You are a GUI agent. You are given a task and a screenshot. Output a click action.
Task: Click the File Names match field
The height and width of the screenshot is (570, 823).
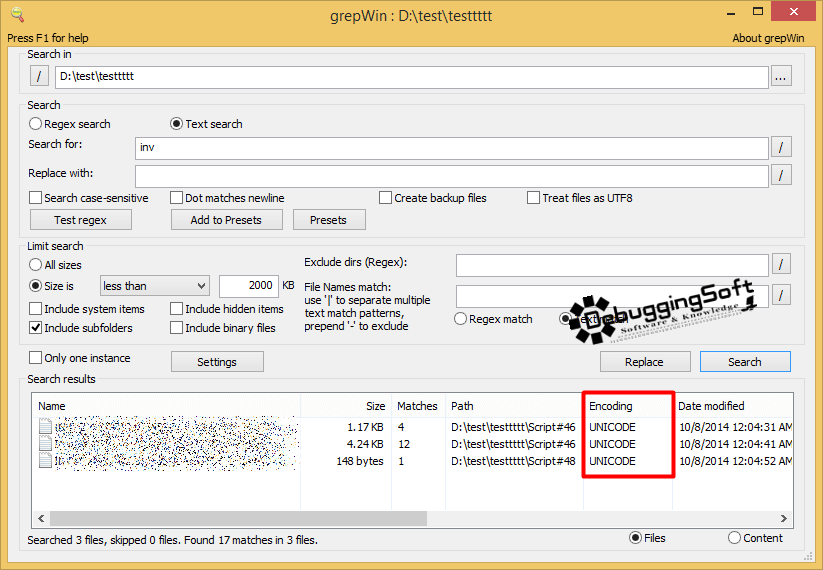tap(612, 297)
